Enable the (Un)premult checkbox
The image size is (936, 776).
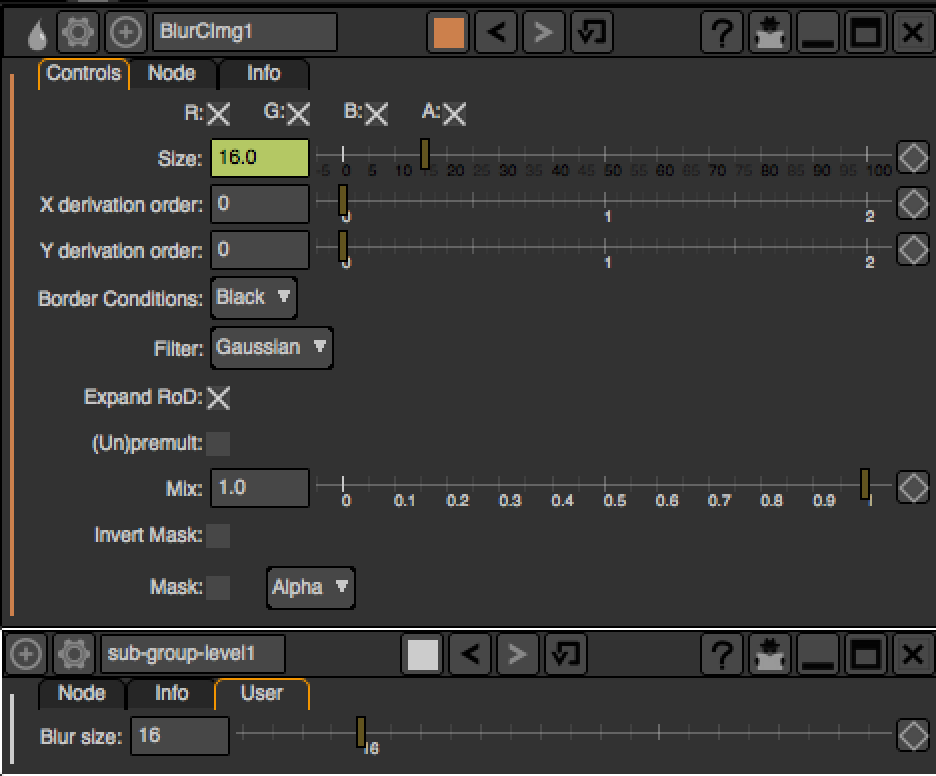[218, 443]
